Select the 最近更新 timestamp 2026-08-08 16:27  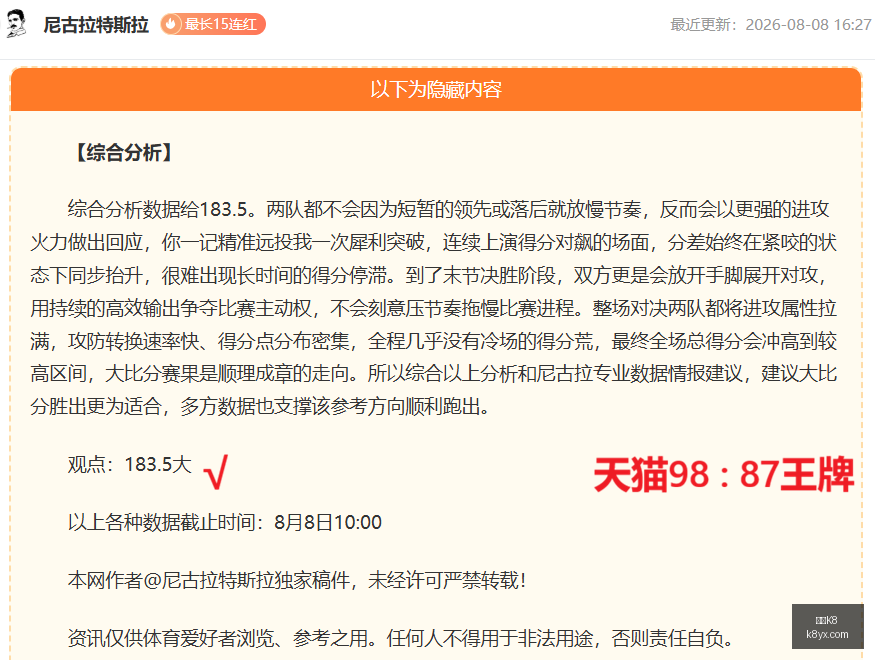point(771,25)
